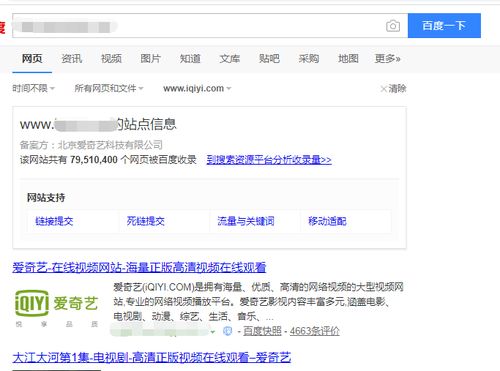
Task: Open the 移动适配 link
Action: point(327,221)
